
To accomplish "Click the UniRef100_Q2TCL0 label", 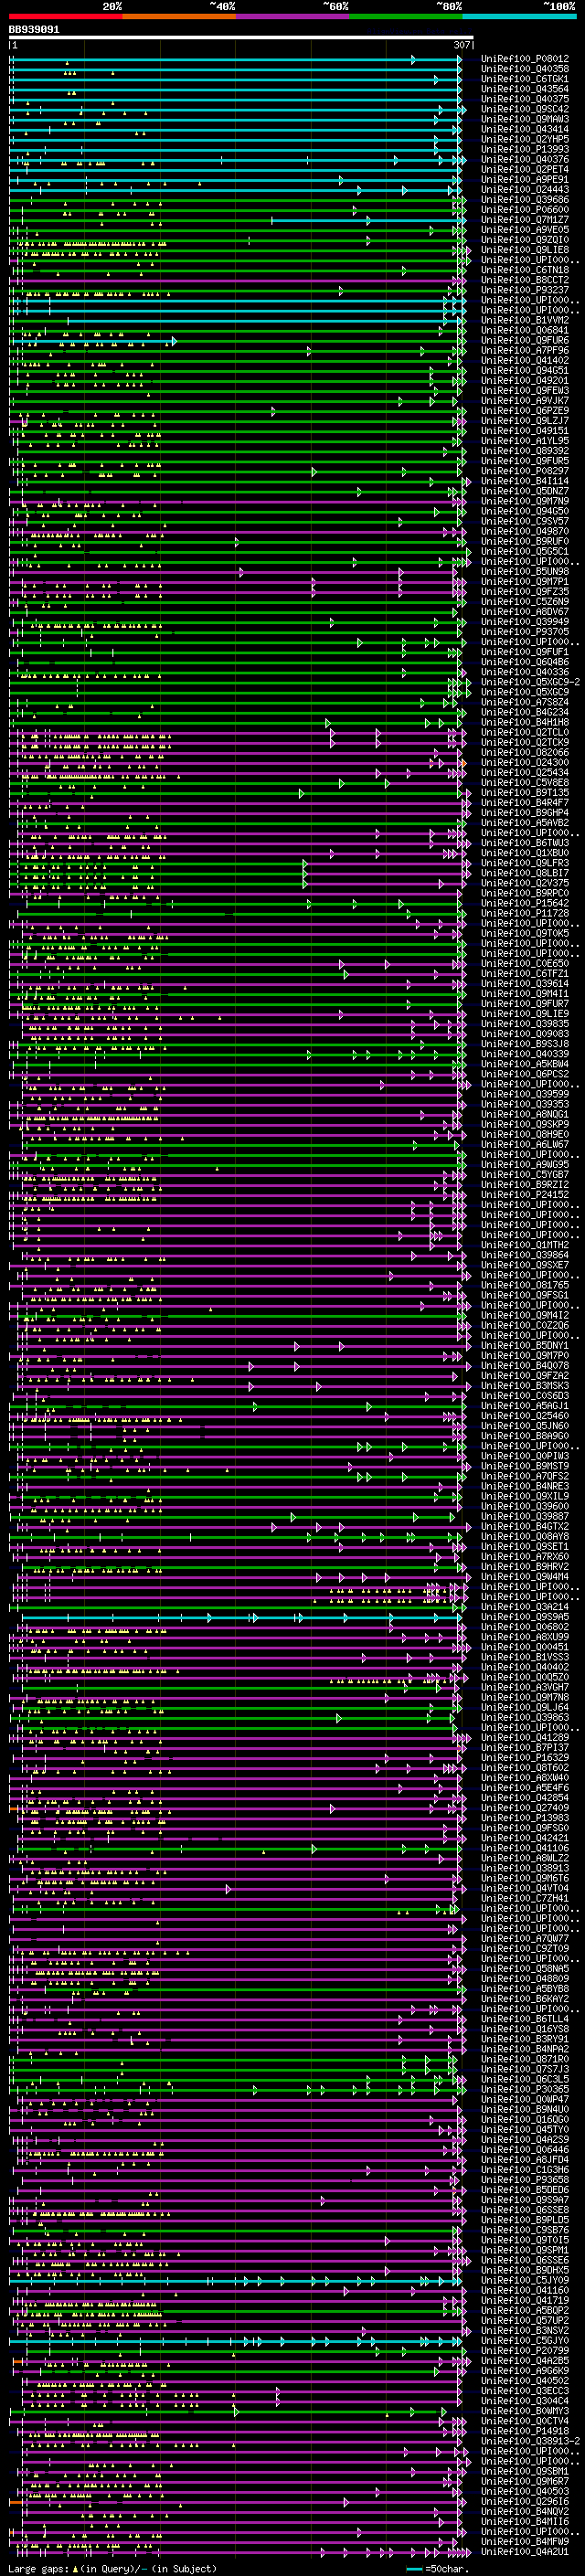I will (525, 732).
